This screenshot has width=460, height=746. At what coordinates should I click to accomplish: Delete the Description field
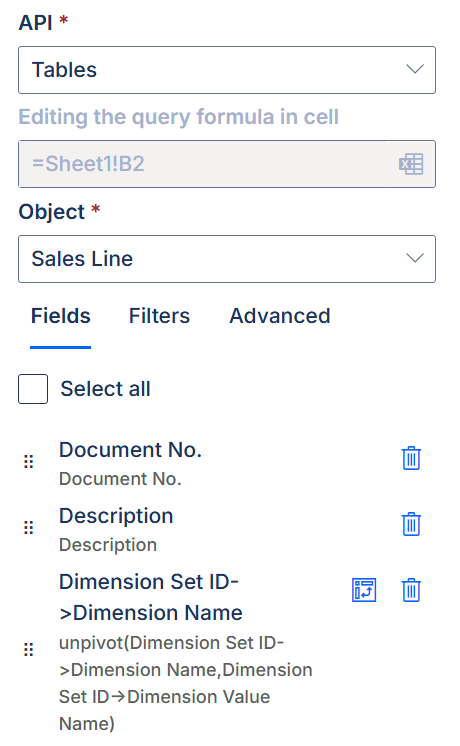[x=411, y=524]
